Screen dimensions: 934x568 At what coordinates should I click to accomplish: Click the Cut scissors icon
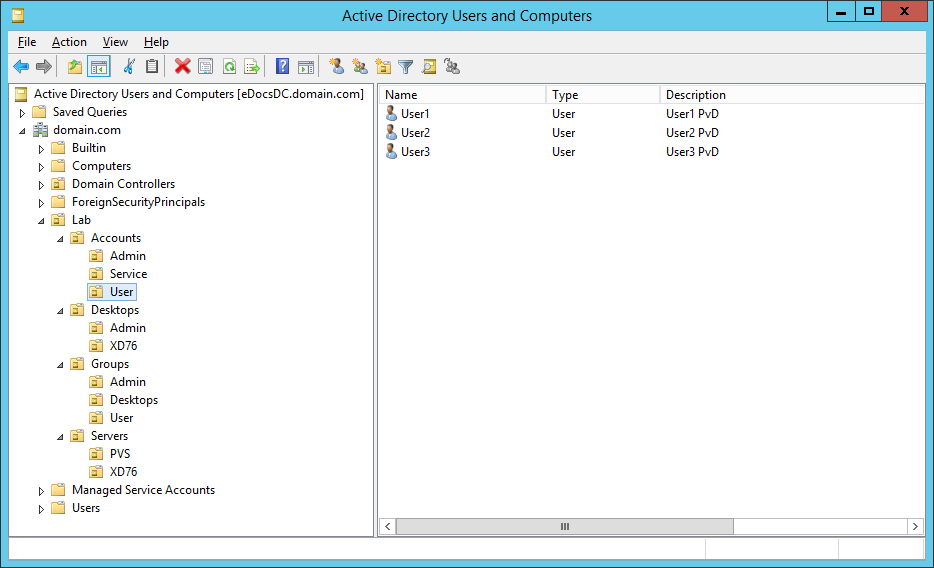(129, 67)
